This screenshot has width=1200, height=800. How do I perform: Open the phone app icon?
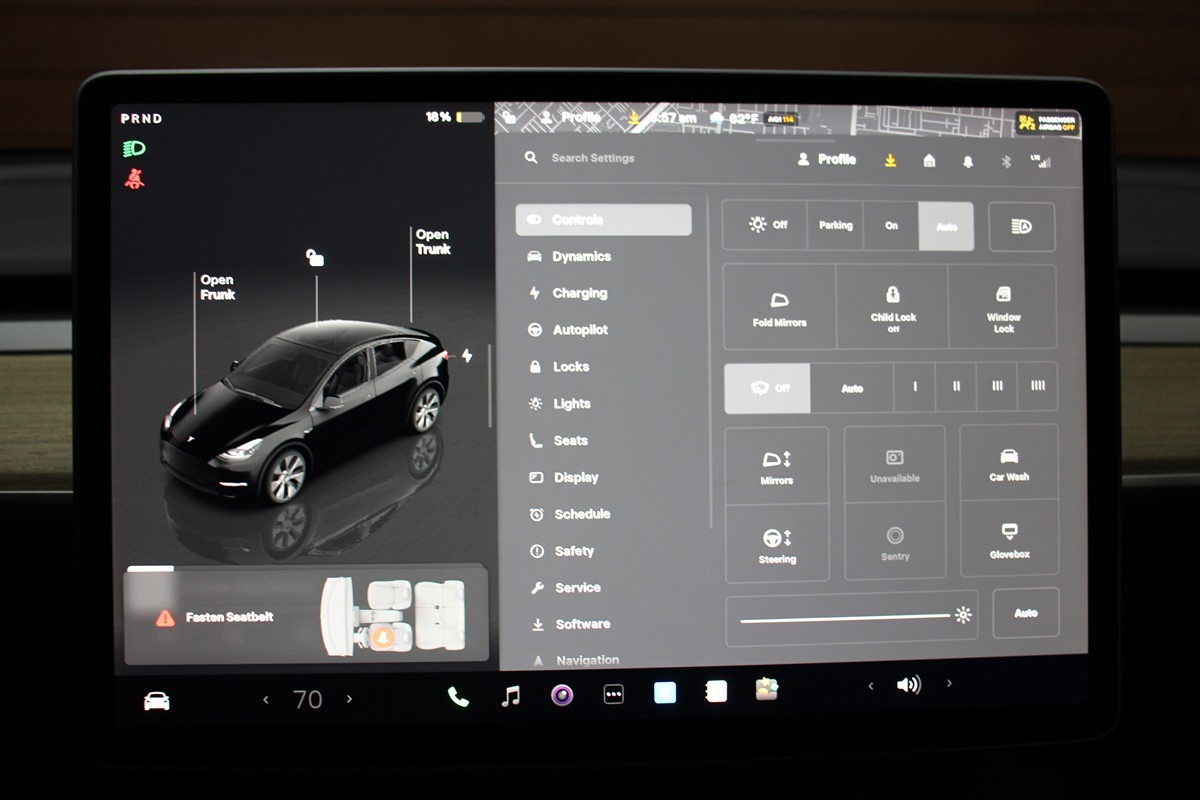tap(458, 697)
